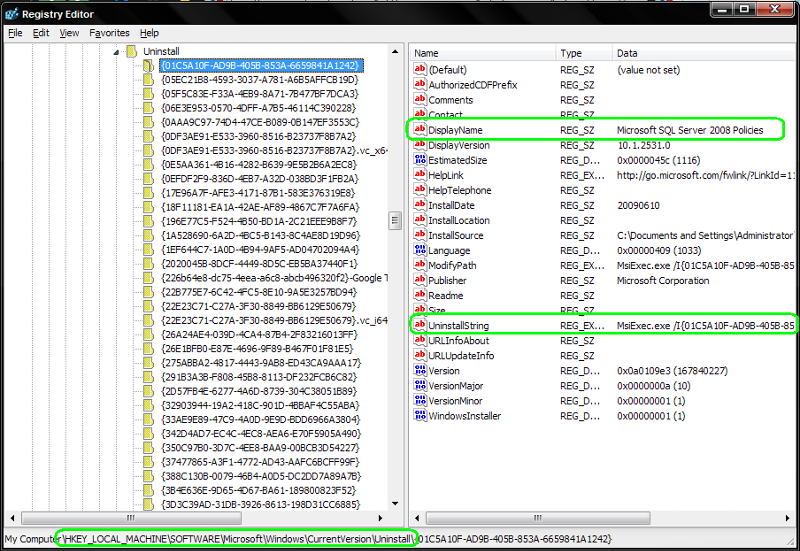Collapse the Uninstall tree node
The height and width of the screenshot is (551, 800).
(116, 52)
